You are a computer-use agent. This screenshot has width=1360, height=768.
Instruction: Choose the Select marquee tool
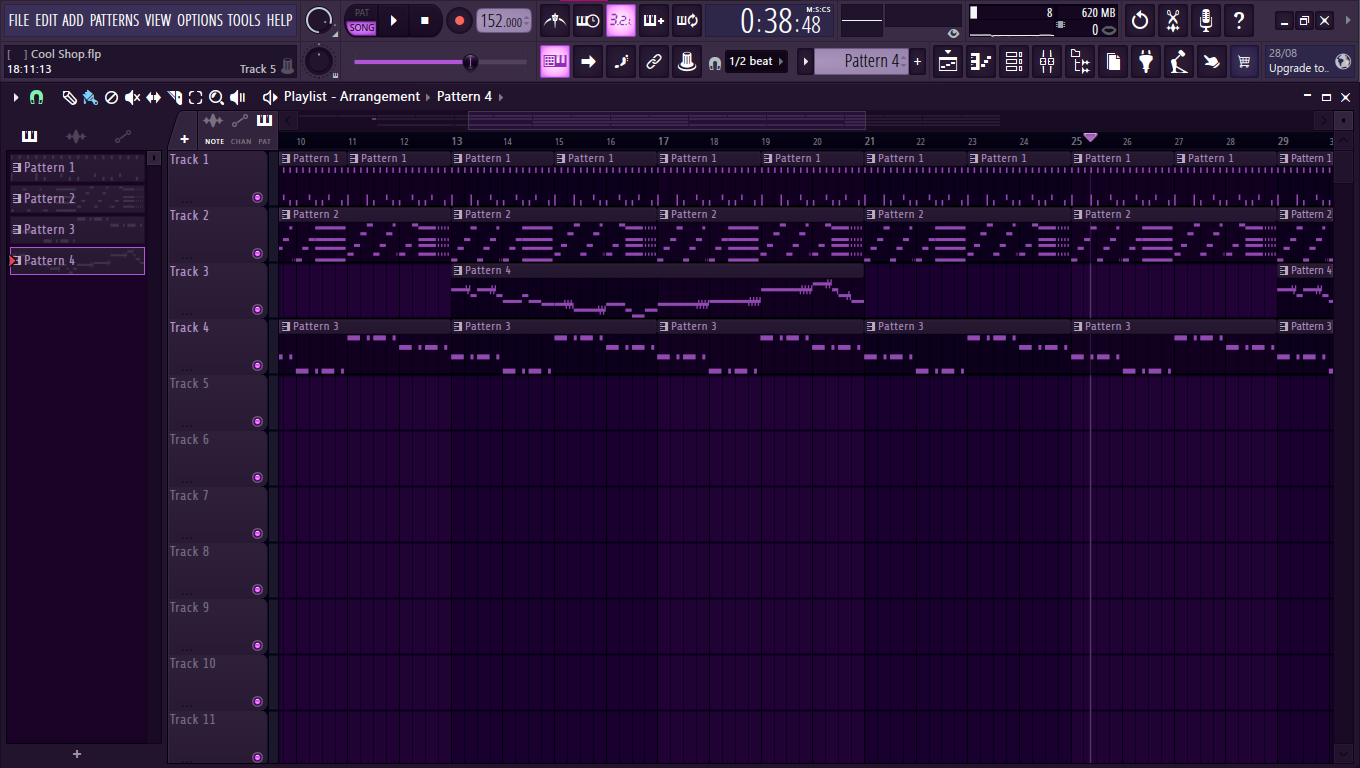[195, 97]
